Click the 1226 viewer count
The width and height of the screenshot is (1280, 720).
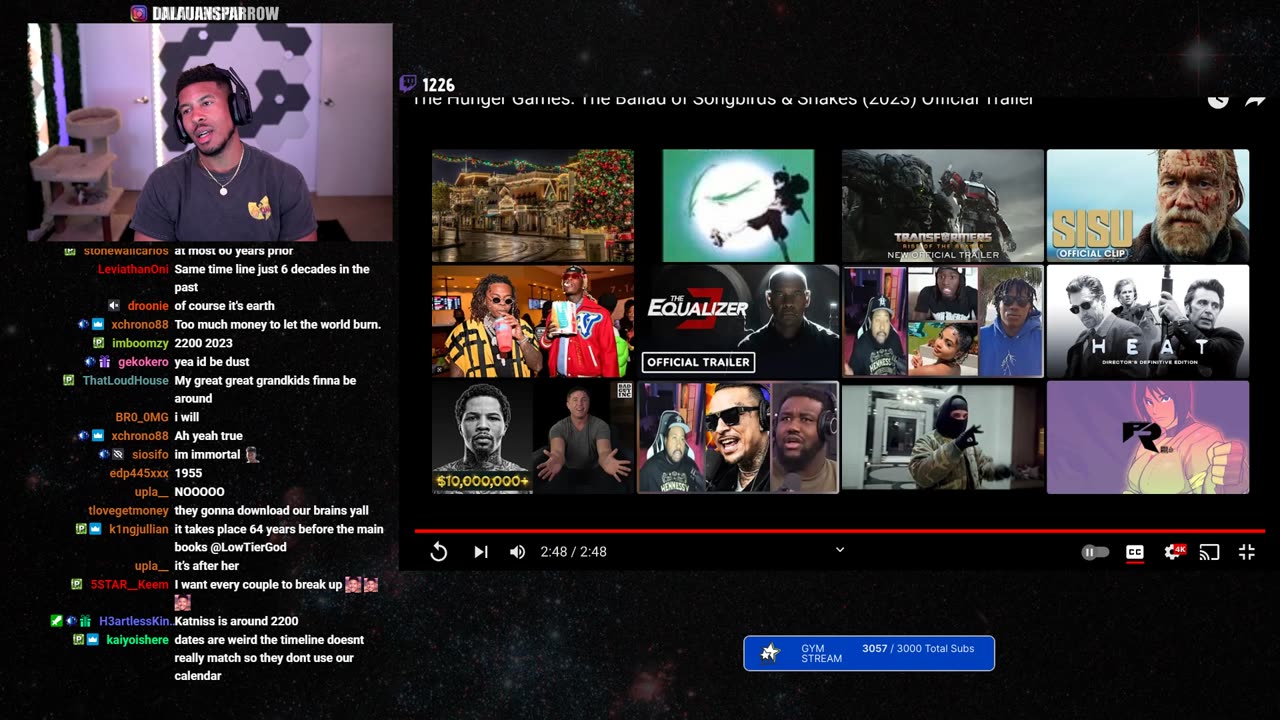(438, 85)
